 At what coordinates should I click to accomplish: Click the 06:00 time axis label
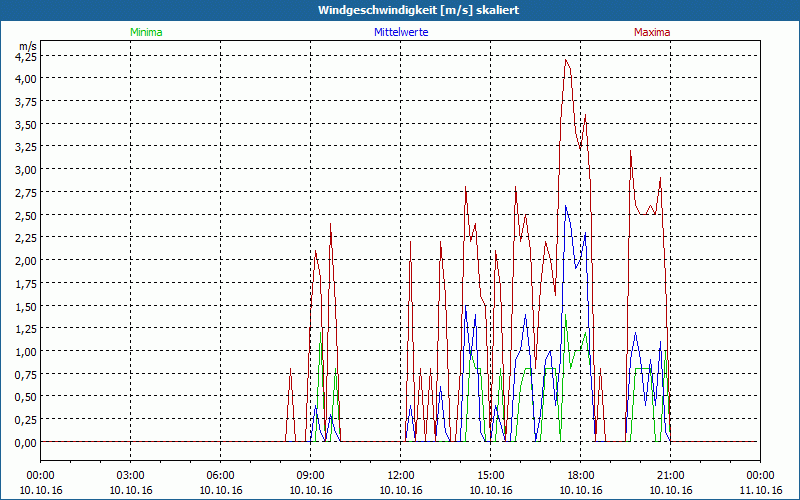pyautogui.click(x=220, y=476)
